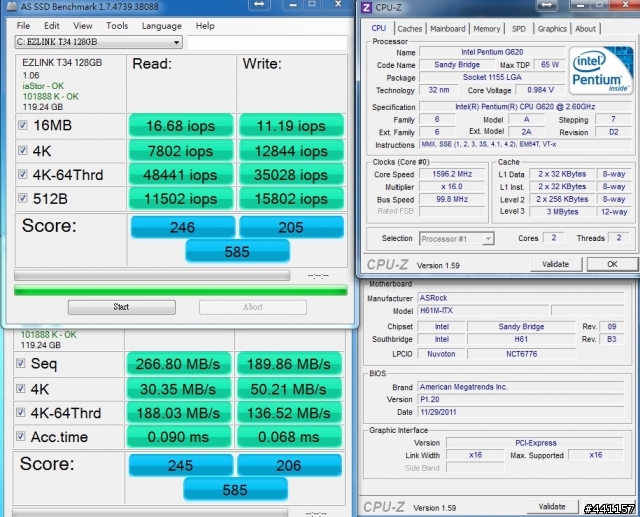The image size is (640, 517).
Task: Click the 0.090 ms access time result
Action: [179, 437]
